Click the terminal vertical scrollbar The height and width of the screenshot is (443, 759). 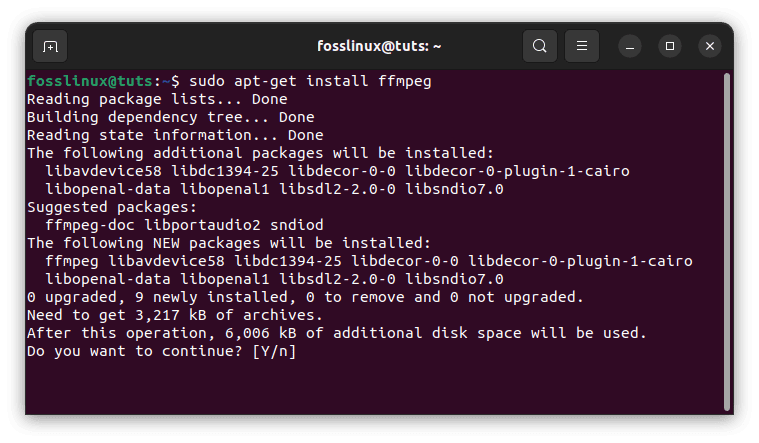tap(727, 241)
